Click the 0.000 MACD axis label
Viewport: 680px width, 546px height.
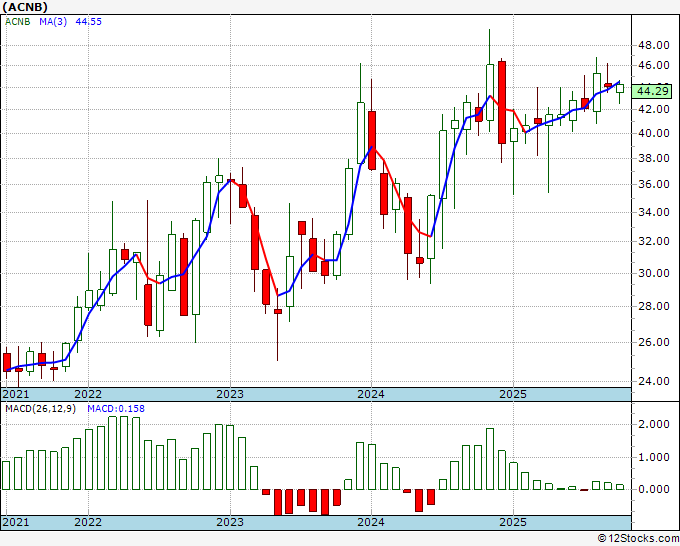(654, 489)
